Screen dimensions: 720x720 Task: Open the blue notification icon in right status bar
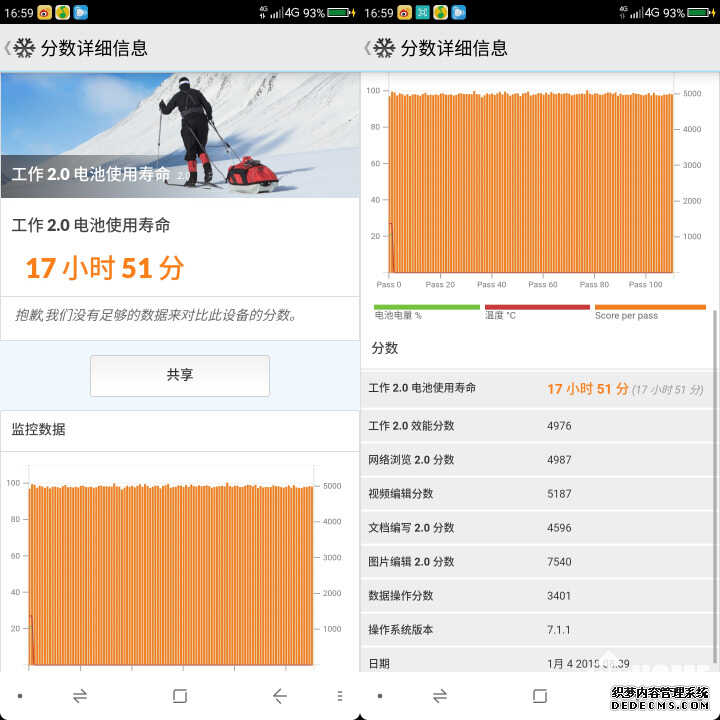click(459, 12)
